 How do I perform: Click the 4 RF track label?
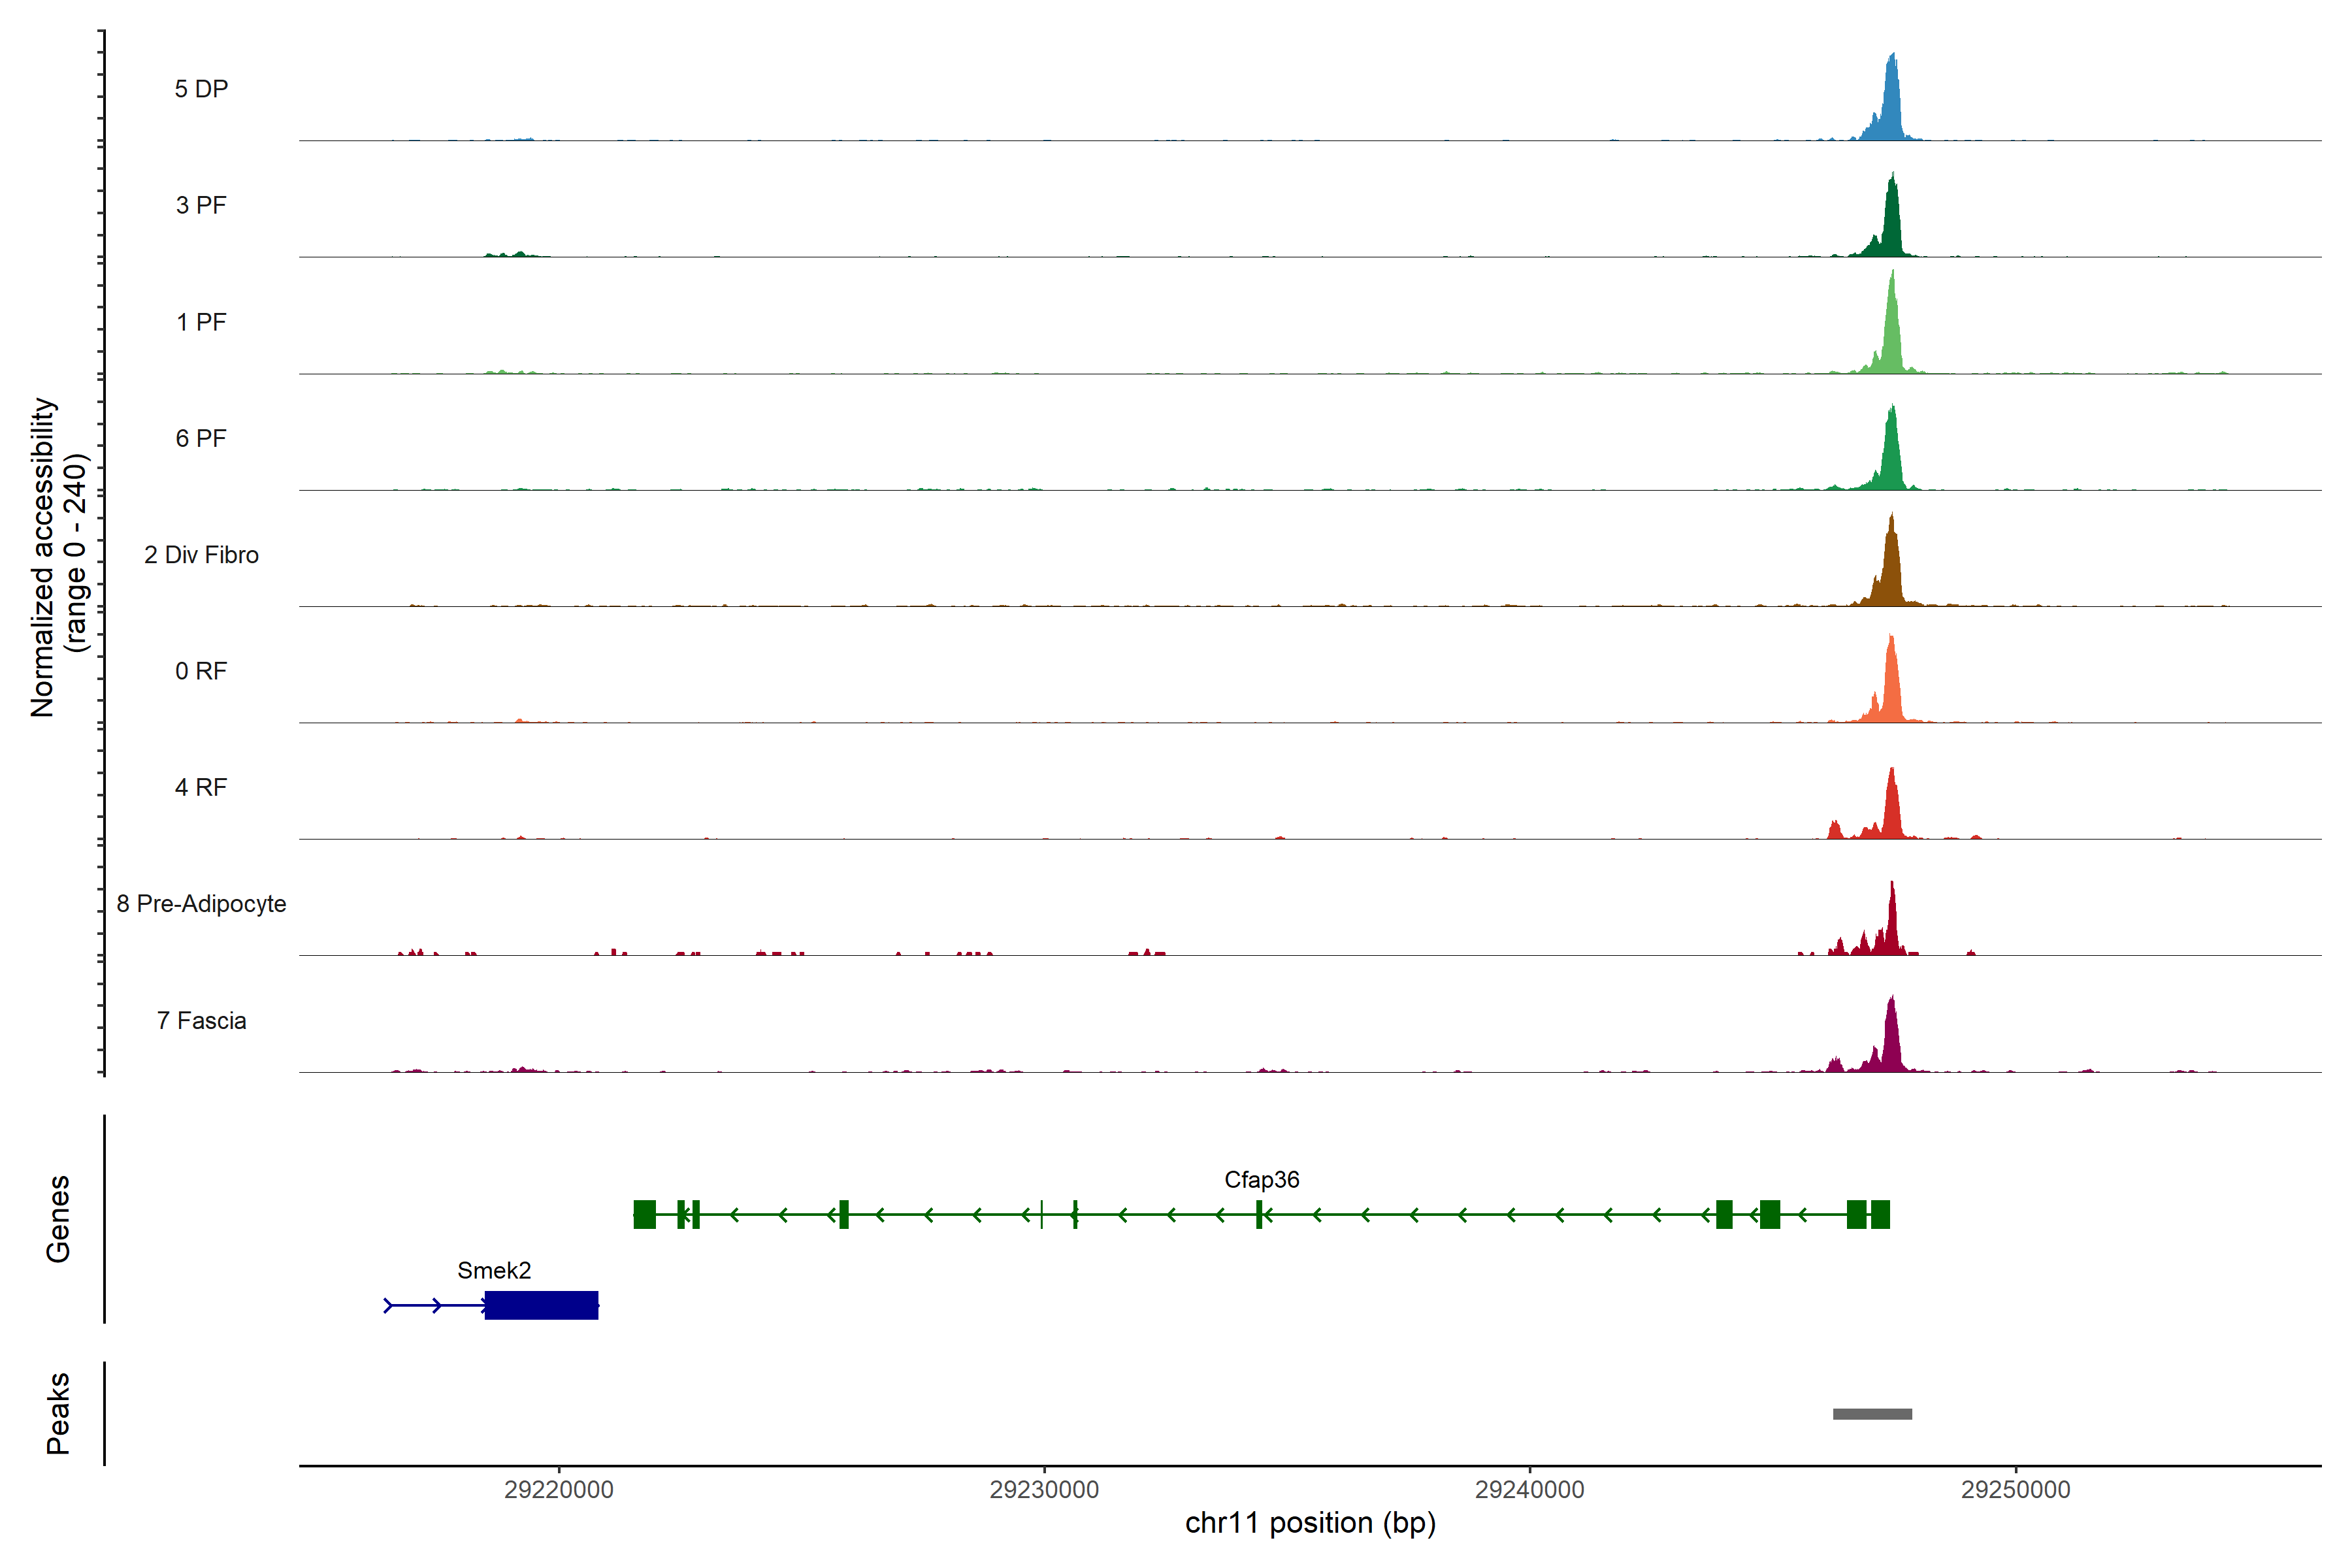click(x=201, y=788)
